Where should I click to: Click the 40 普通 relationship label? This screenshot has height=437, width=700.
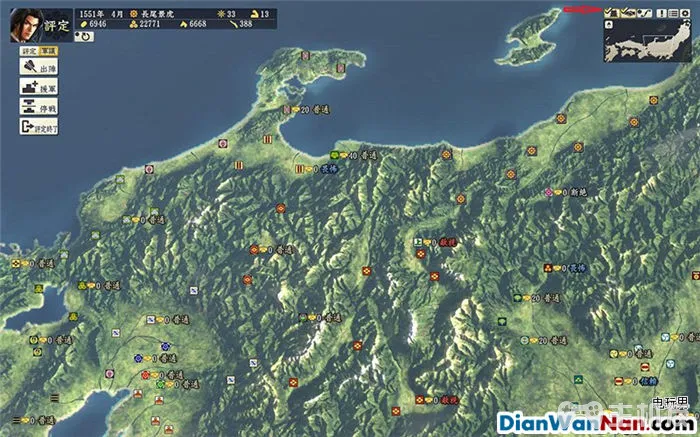pyautogui.click(x=364, y=155)
